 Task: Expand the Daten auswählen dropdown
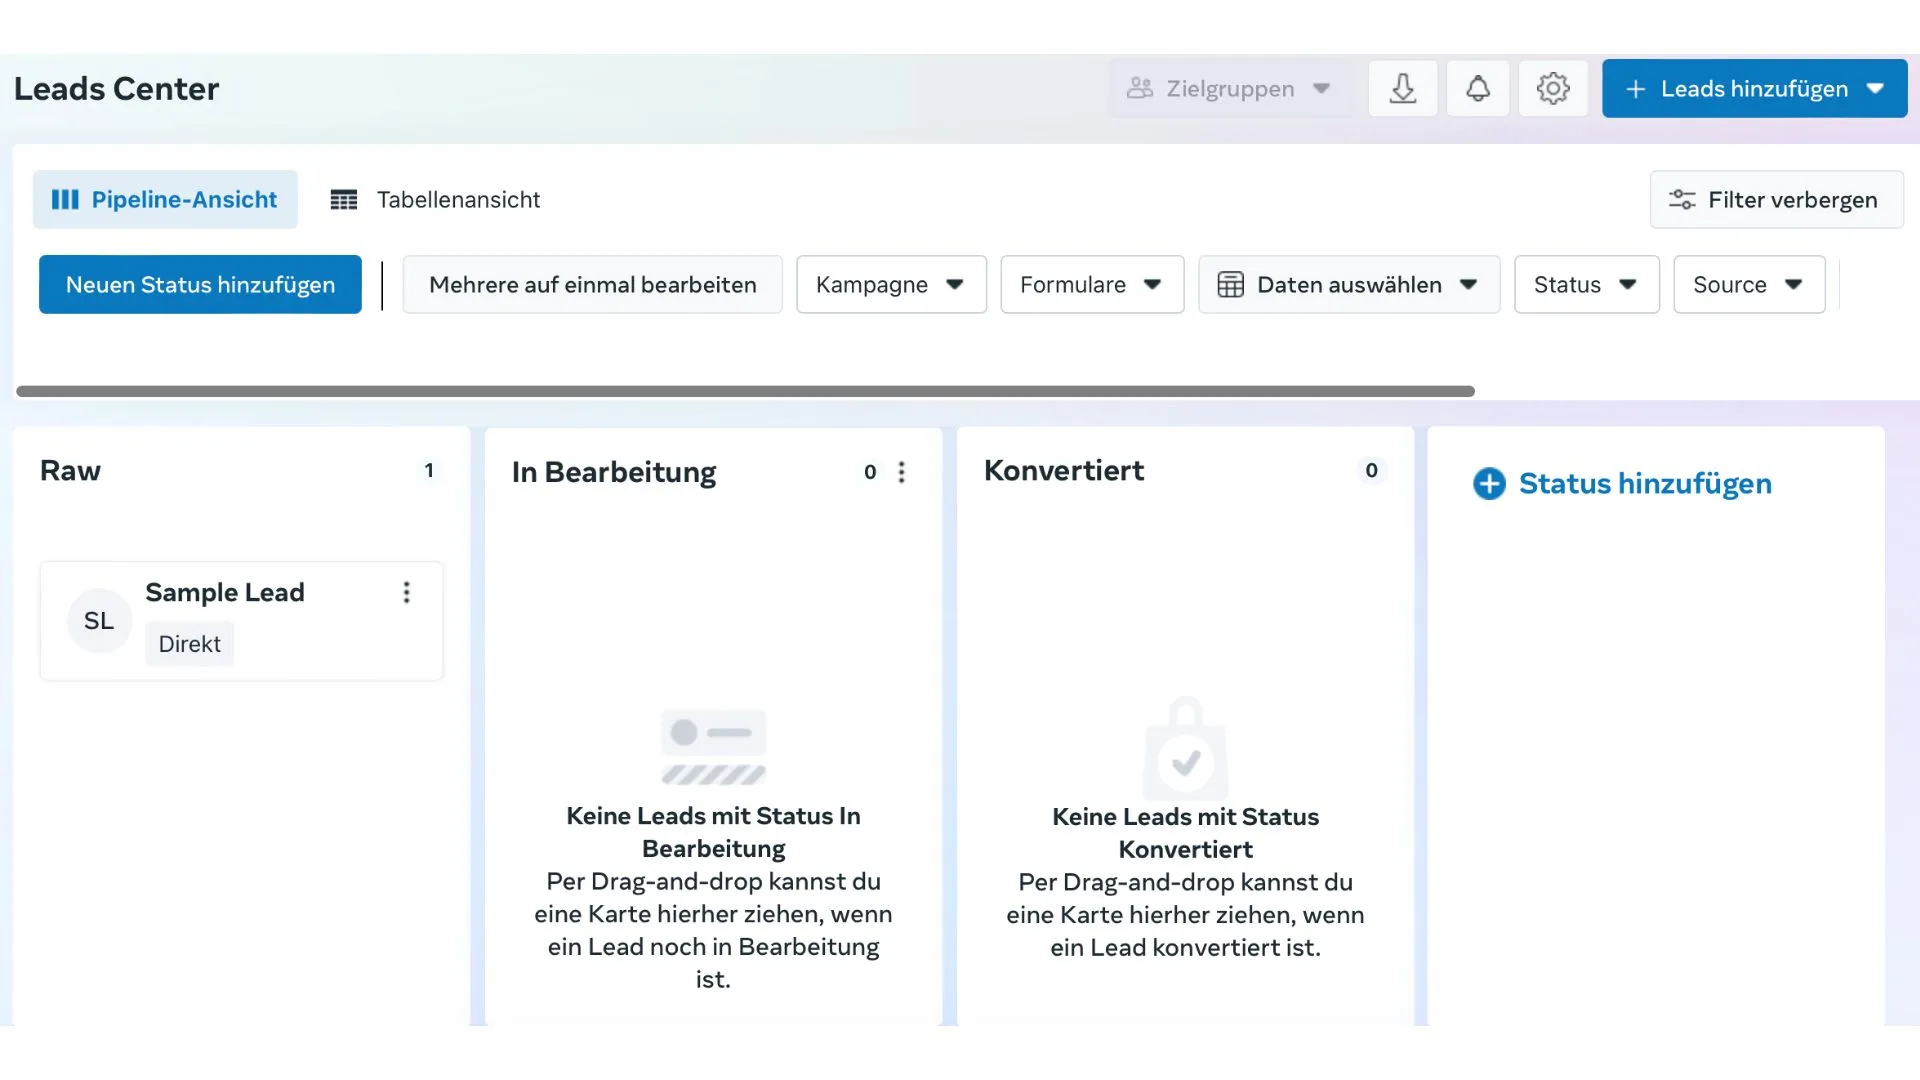click(1348, 284)
